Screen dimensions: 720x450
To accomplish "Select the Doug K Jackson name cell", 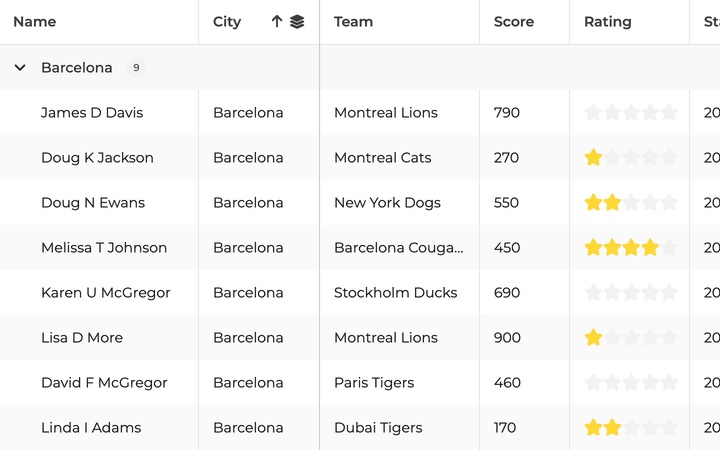I will 97,158.
